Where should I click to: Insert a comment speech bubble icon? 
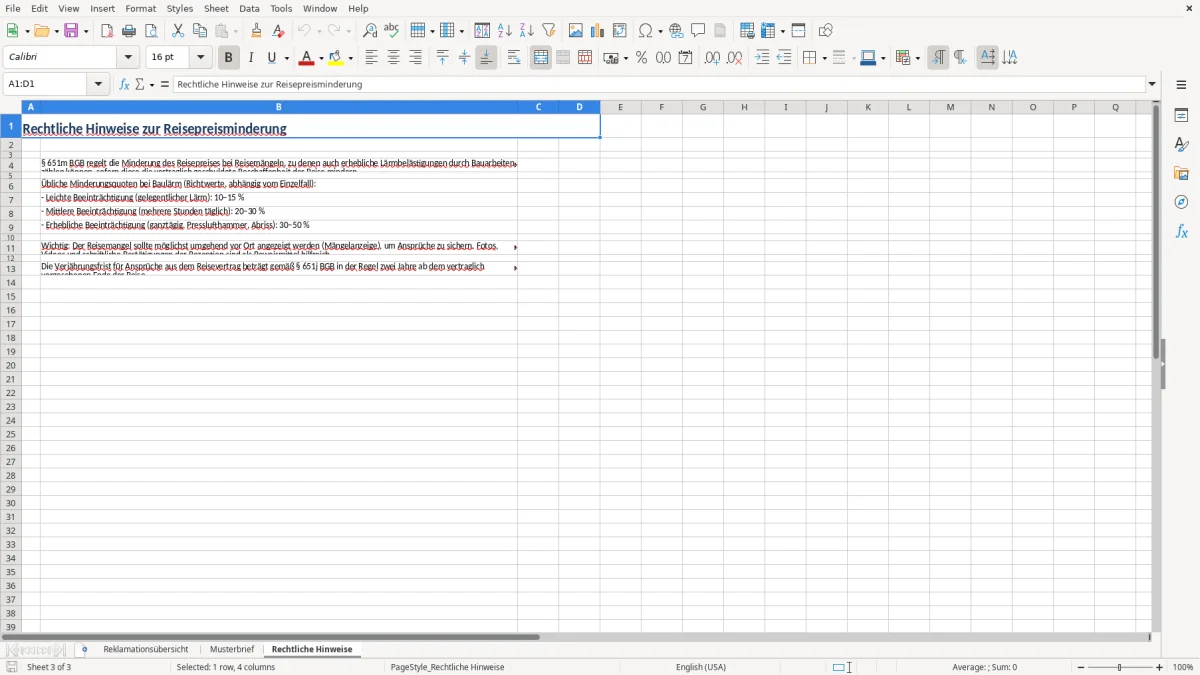tap(699, 31)
